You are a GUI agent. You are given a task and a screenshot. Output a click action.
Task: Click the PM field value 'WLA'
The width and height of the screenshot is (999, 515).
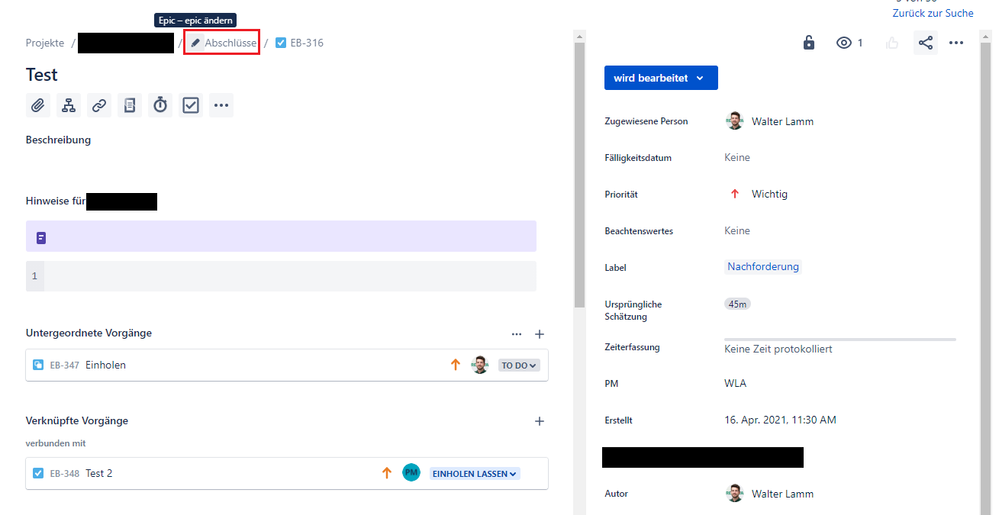pyautogui.click(x=735, y=383)
